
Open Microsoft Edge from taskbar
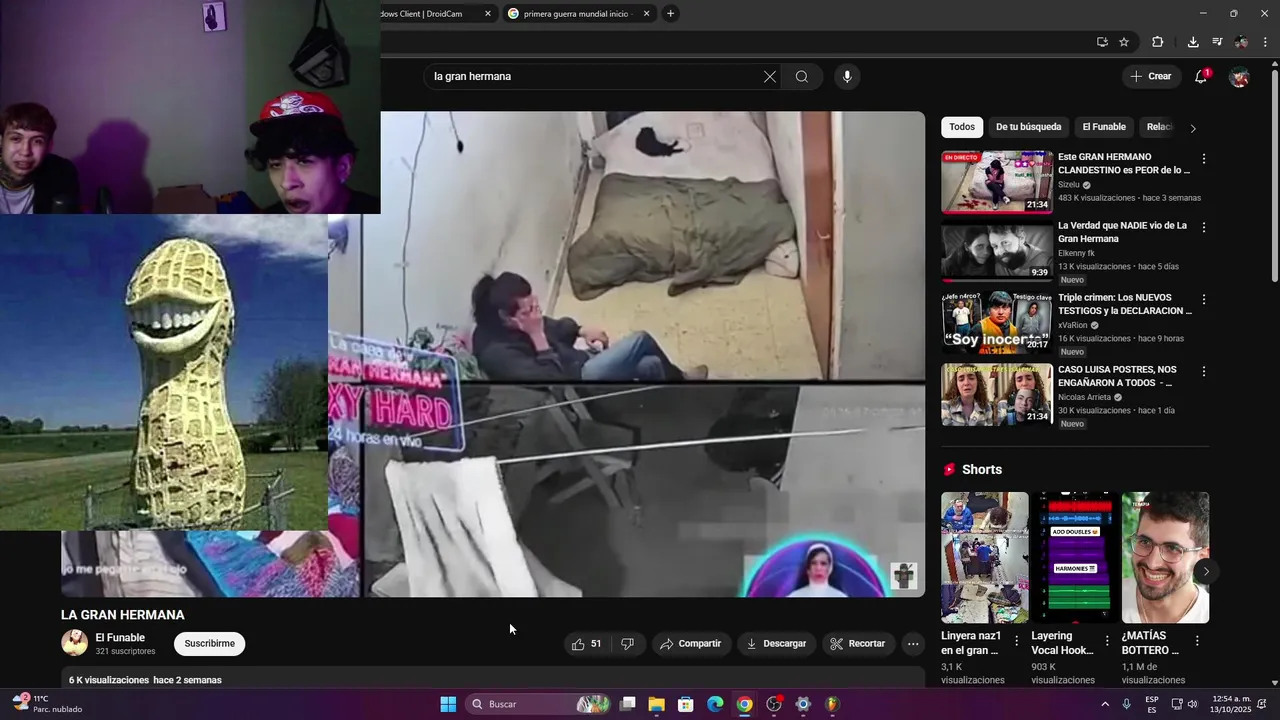[x=715, y=704]
